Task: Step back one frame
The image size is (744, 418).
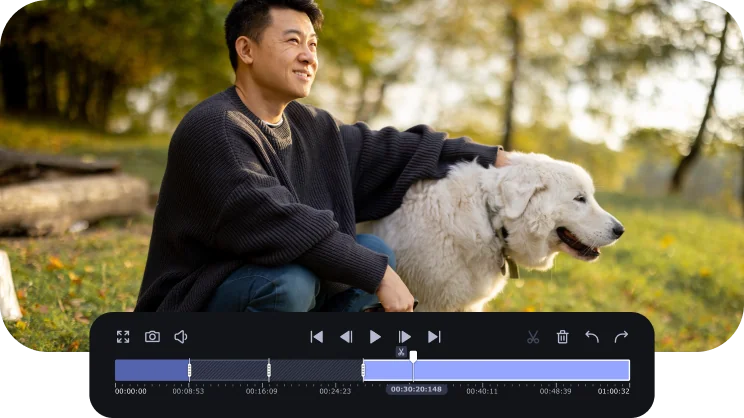Action: pos(346,337)
